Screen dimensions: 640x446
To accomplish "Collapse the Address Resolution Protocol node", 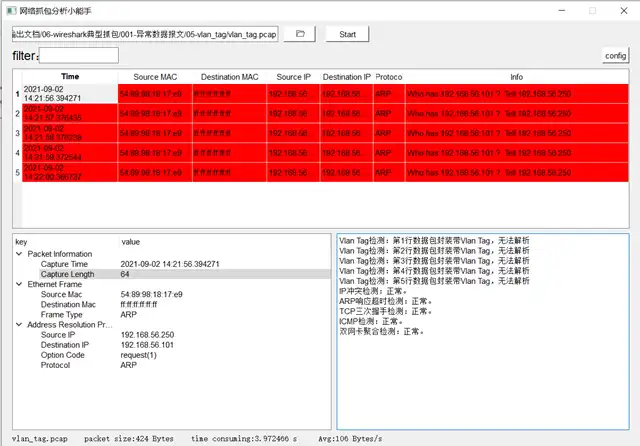I will (x=19, y=325).
